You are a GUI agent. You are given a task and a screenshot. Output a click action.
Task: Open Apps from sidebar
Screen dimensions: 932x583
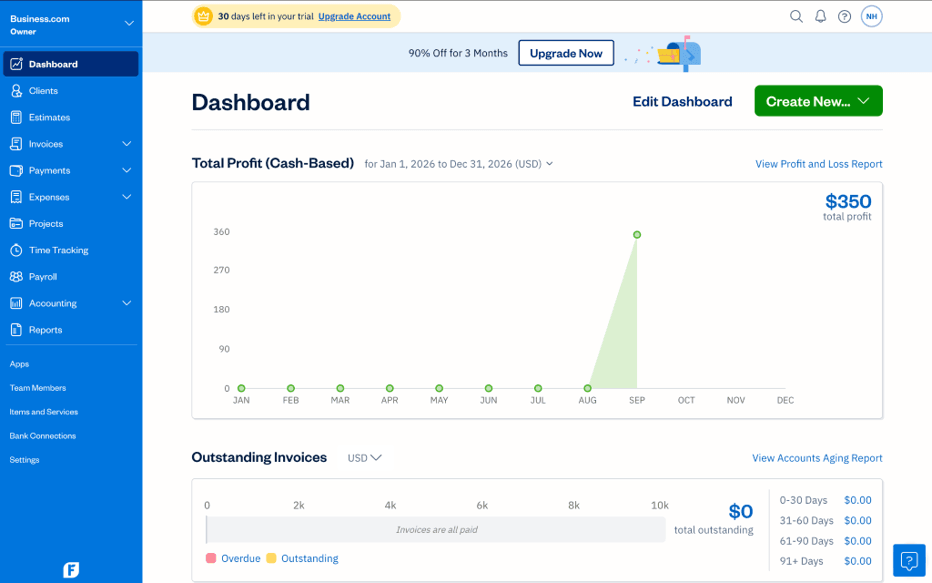(19, 364)
